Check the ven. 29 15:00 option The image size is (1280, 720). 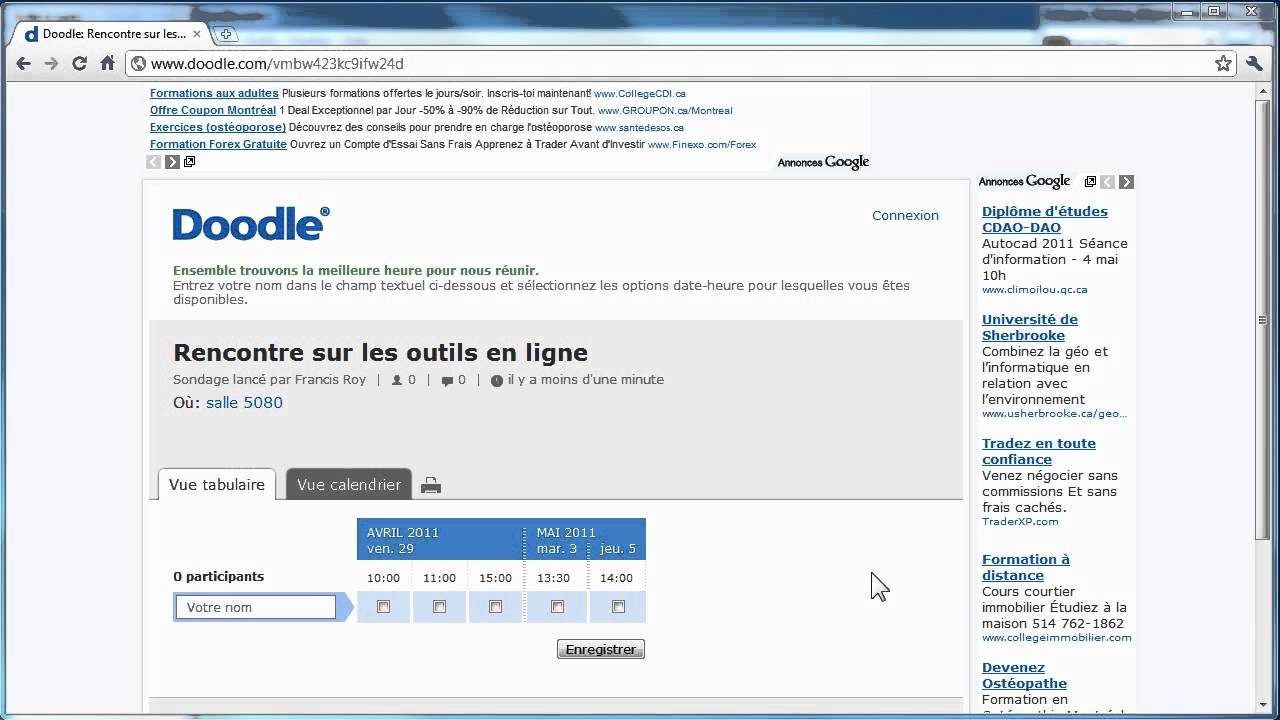495,607
